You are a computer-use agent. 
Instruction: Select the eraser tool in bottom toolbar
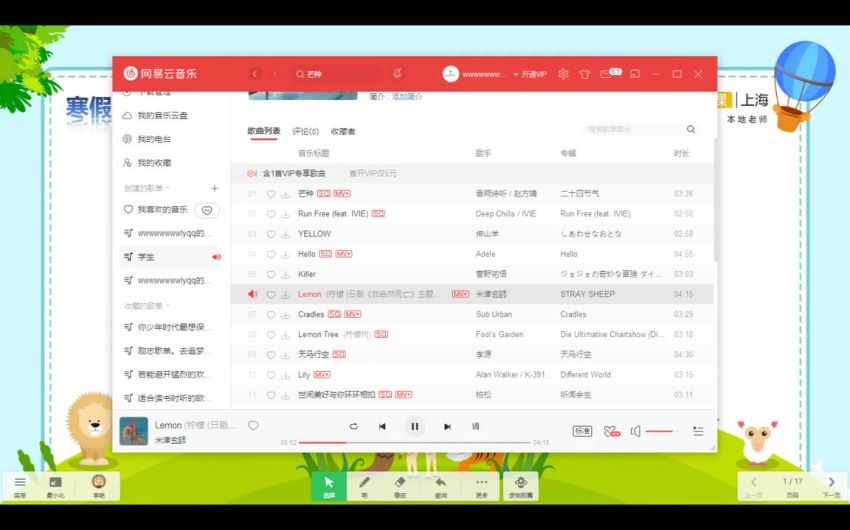pyautogui.click(x=400, y=485)
